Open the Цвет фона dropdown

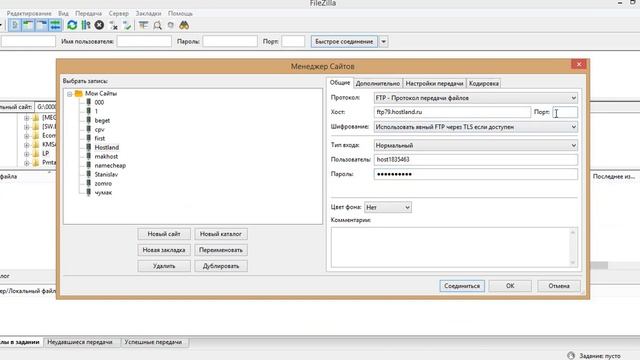pos(387,207)
